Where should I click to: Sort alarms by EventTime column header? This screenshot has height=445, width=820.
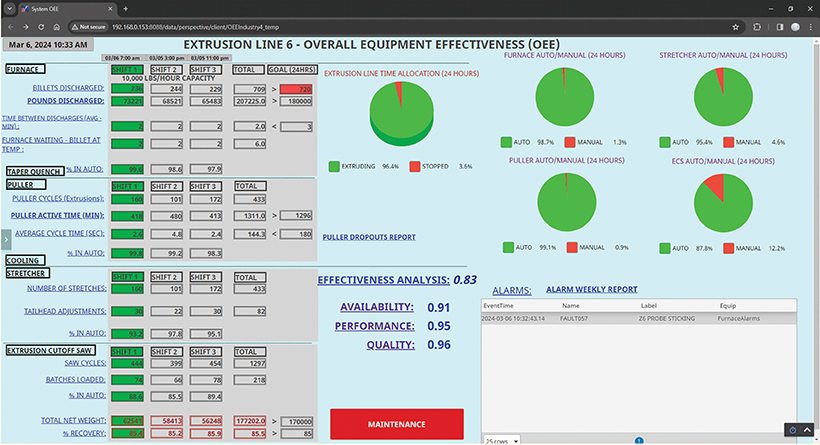(x=498, y=305)
